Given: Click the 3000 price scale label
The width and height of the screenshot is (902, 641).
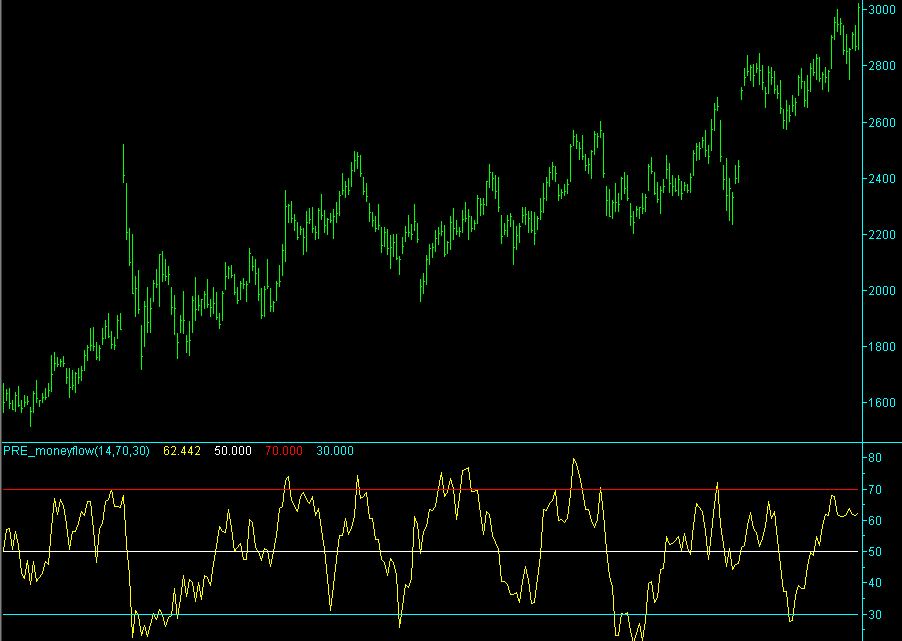Looking at the screenshot, I should (884, 9).
